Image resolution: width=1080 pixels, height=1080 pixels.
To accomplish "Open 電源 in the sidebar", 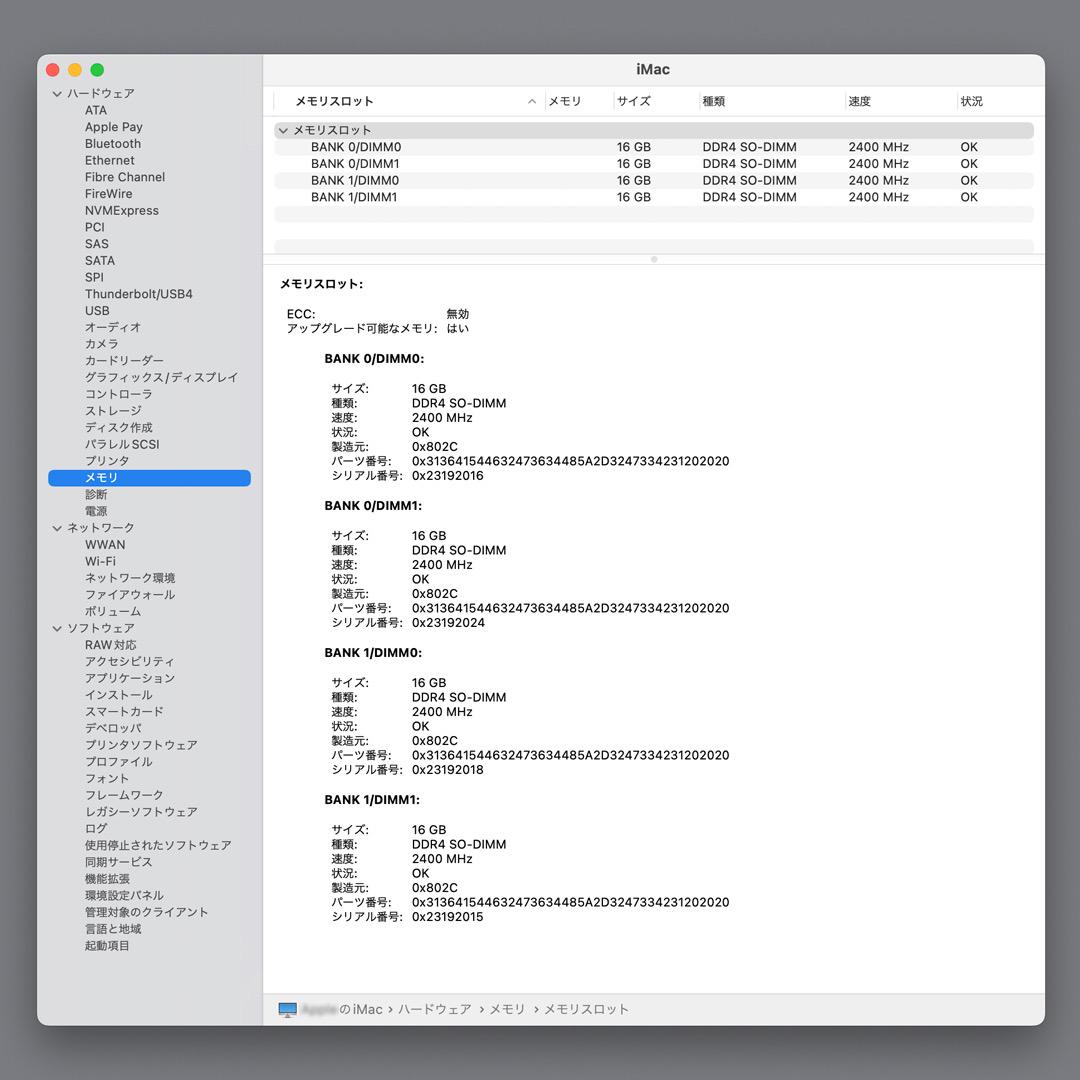I will click(x=96, y=511).
